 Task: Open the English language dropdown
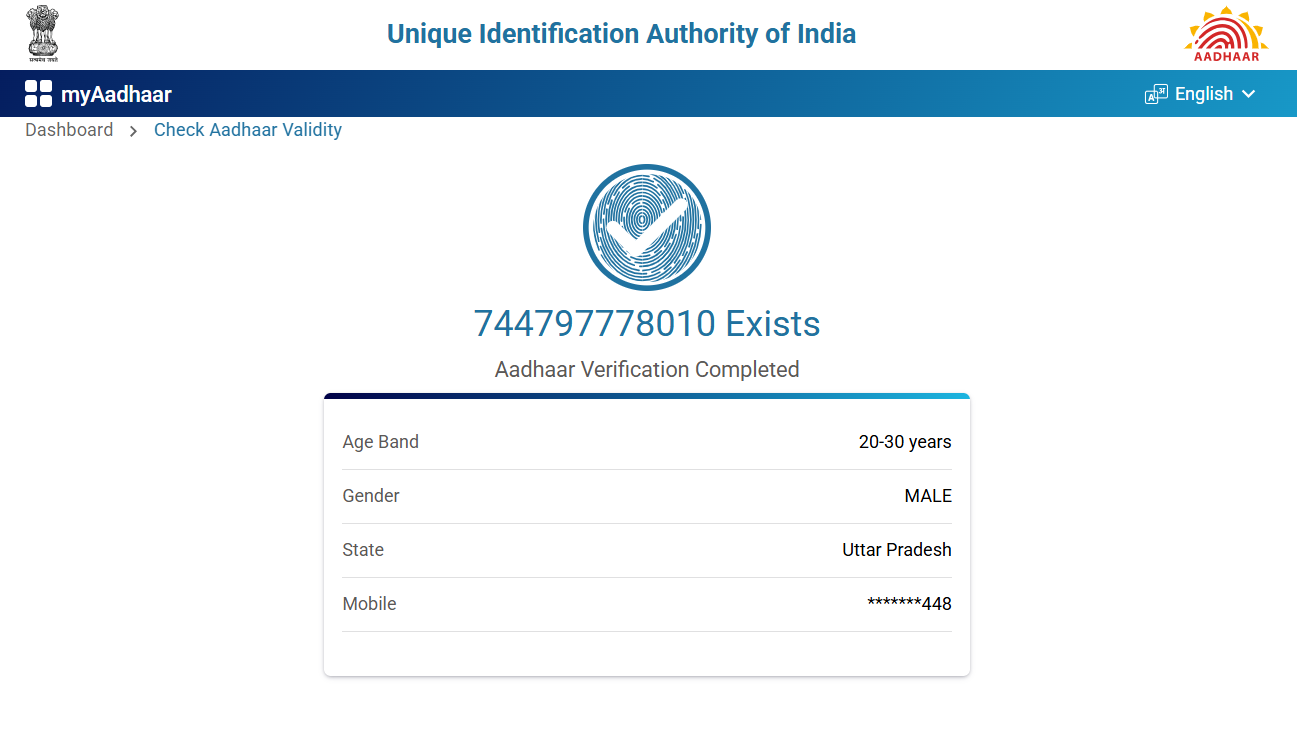click(x=1203, y=94)
